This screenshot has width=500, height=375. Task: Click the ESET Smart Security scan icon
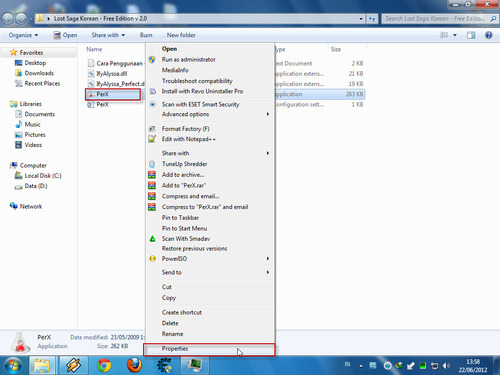[152, 104]
